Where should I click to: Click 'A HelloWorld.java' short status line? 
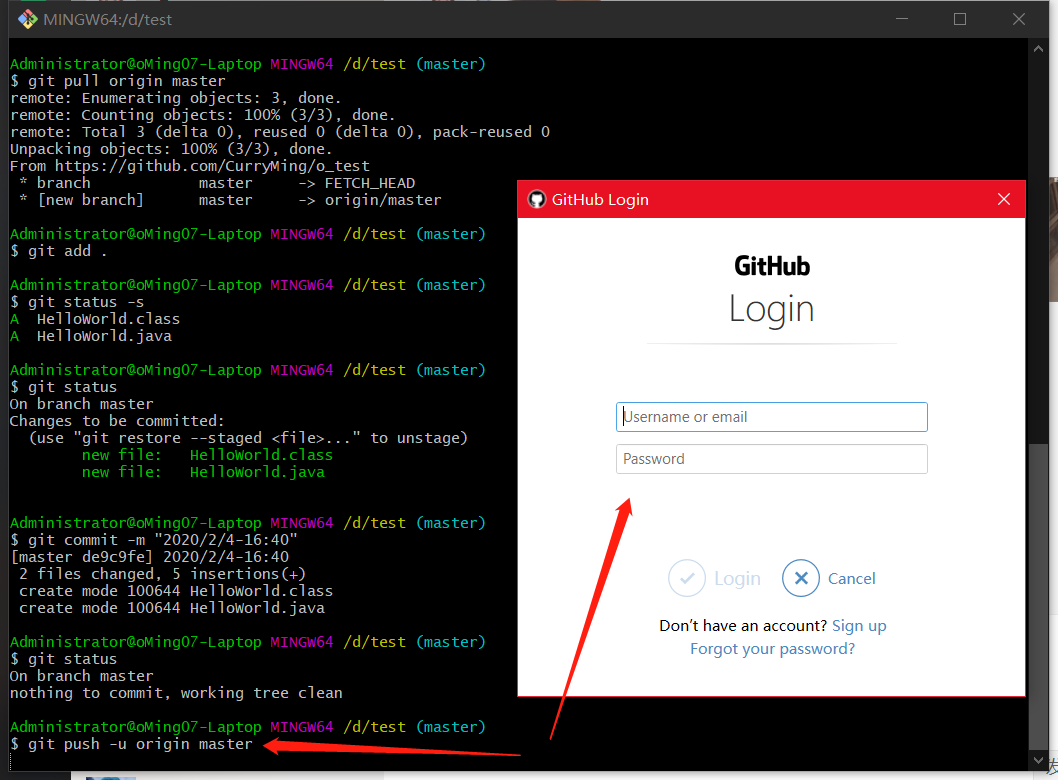pyautogui.click(x=91, y=336)
